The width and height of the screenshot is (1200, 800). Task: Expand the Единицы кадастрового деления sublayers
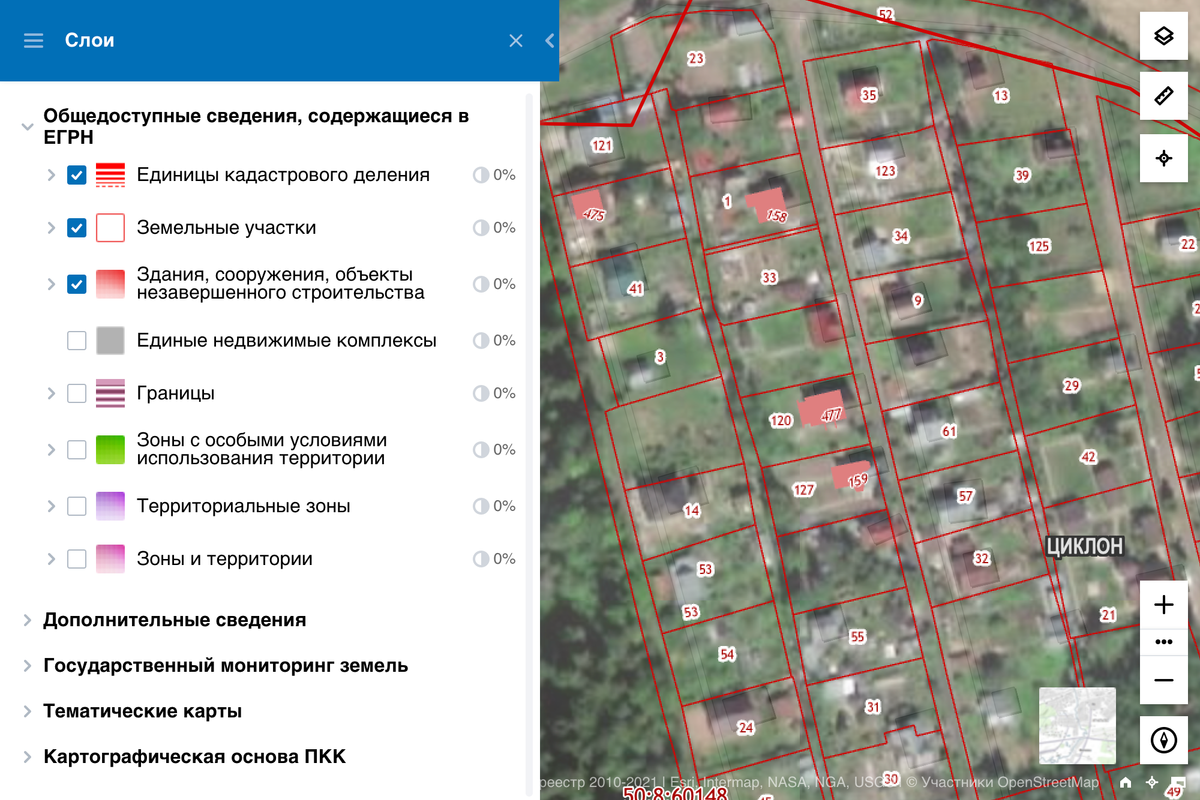pyautogui.click(x=51, y=175)
